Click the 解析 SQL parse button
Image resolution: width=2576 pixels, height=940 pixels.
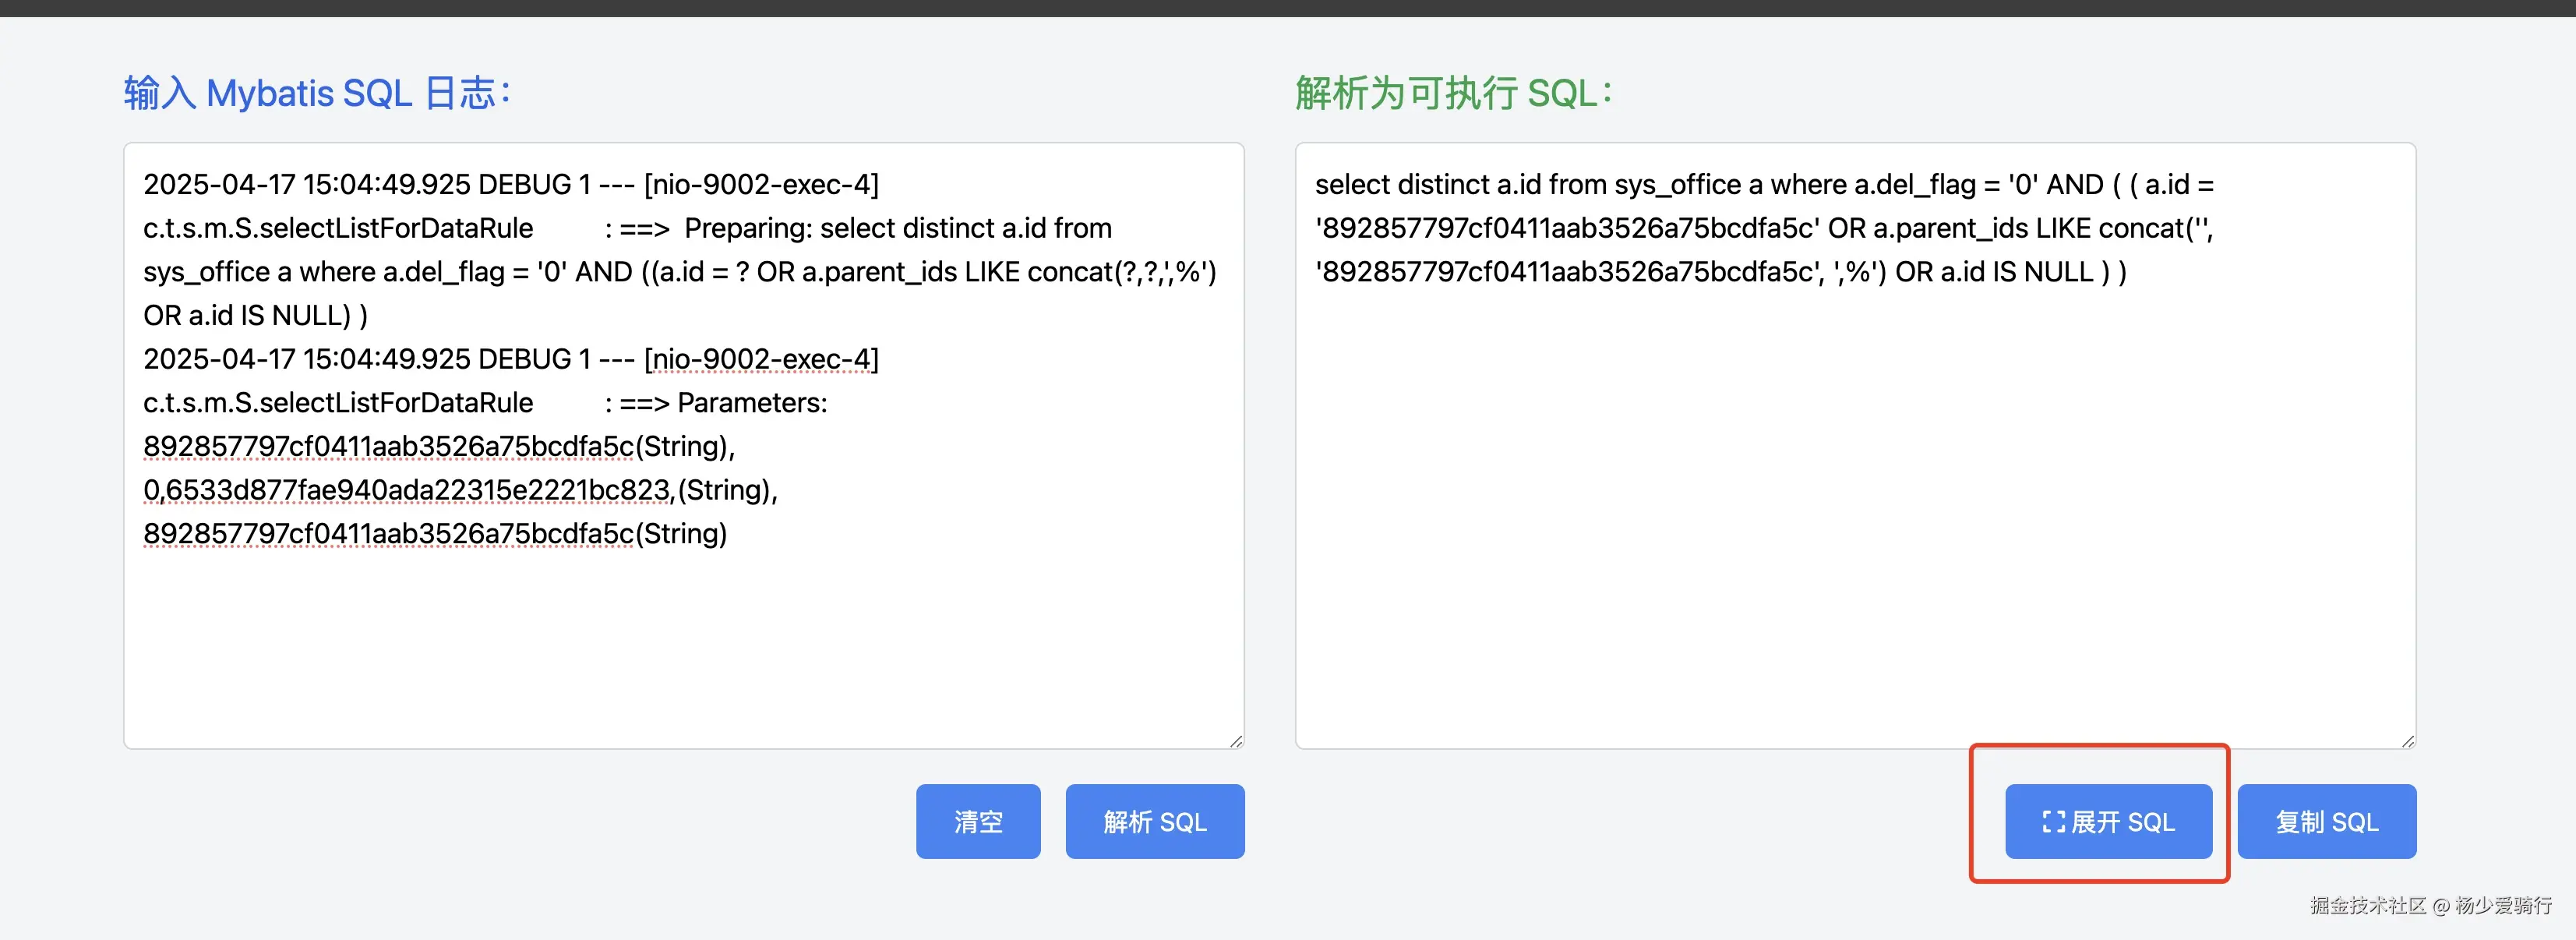click(x=1154, y=822)
